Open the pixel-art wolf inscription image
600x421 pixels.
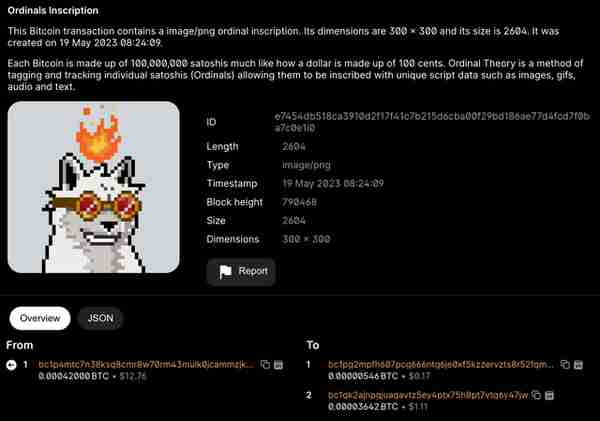click(93, 187)
